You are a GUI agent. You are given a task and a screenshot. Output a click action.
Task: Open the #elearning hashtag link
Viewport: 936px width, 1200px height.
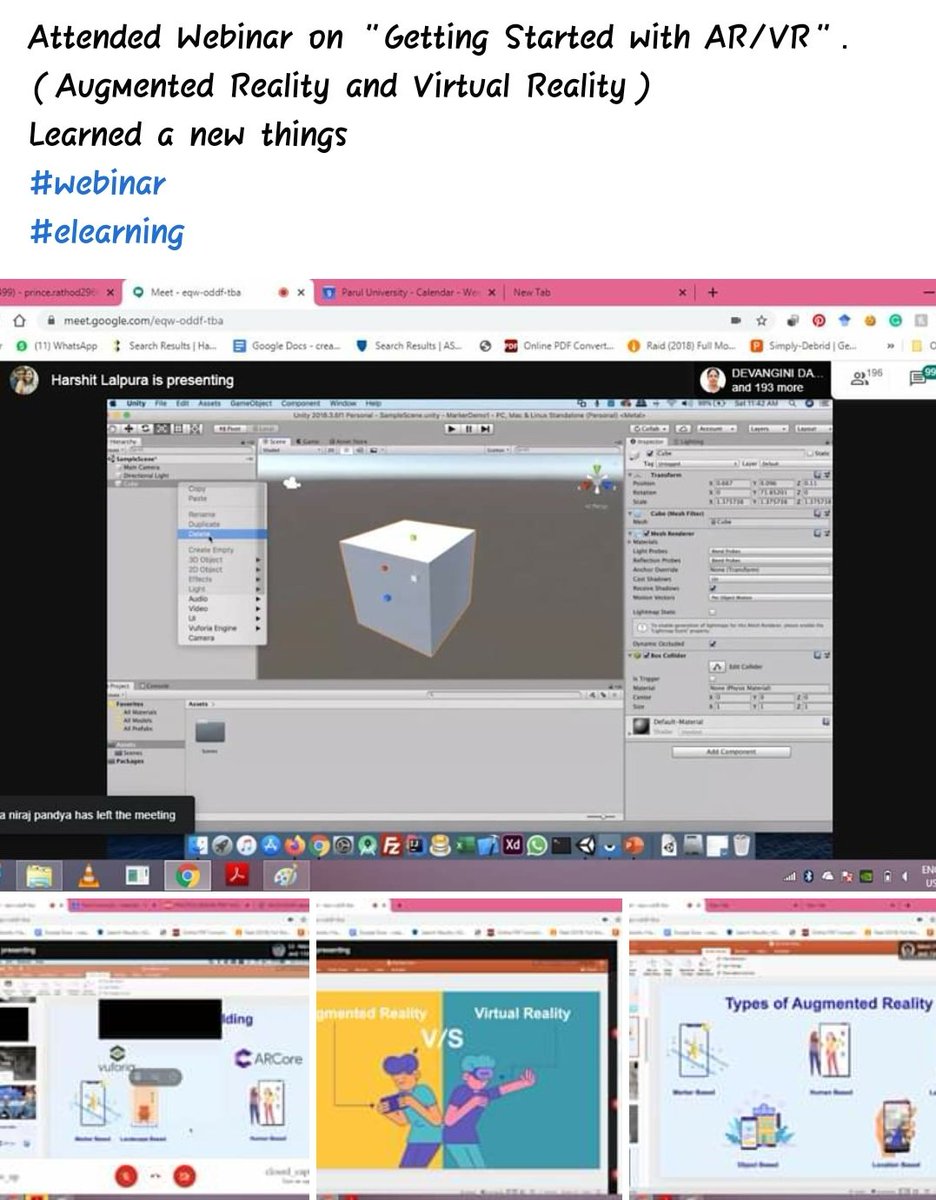107,232
